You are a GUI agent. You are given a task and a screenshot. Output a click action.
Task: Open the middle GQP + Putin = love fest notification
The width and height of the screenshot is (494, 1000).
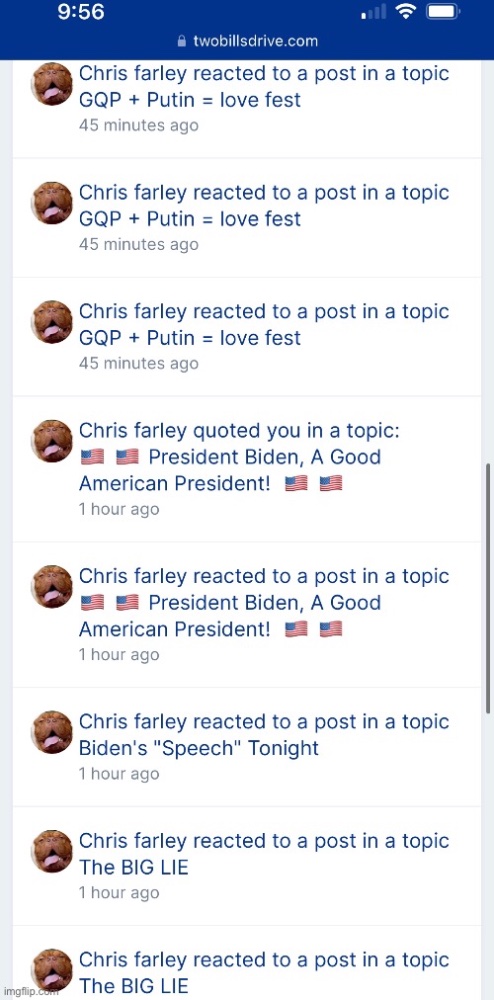tap(247, 217)
